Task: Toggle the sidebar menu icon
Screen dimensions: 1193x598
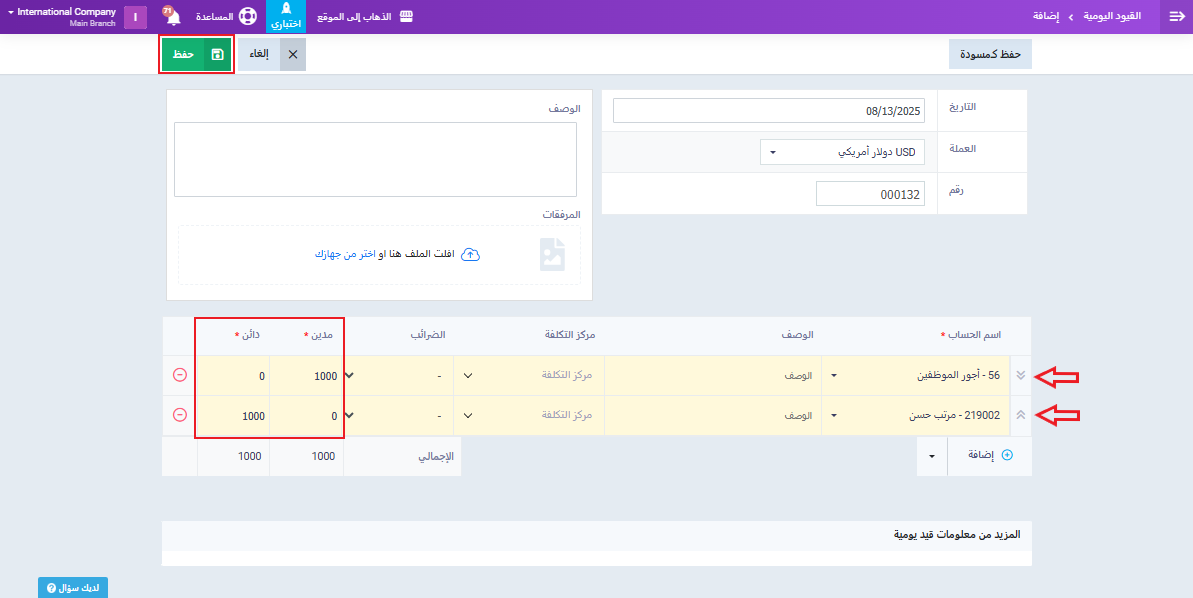Action: point(1176,17)
